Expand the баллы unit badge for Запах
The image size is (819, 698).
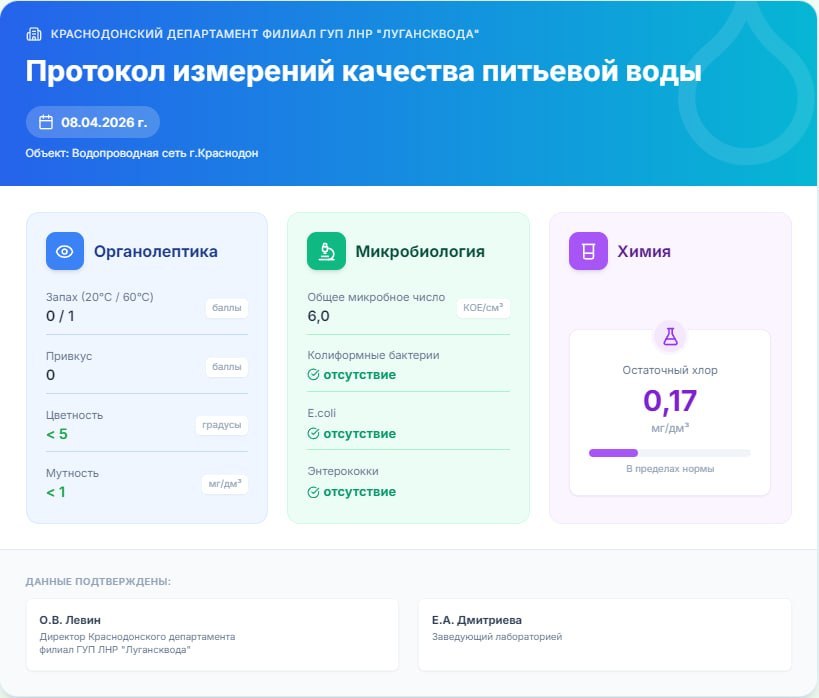227,309
